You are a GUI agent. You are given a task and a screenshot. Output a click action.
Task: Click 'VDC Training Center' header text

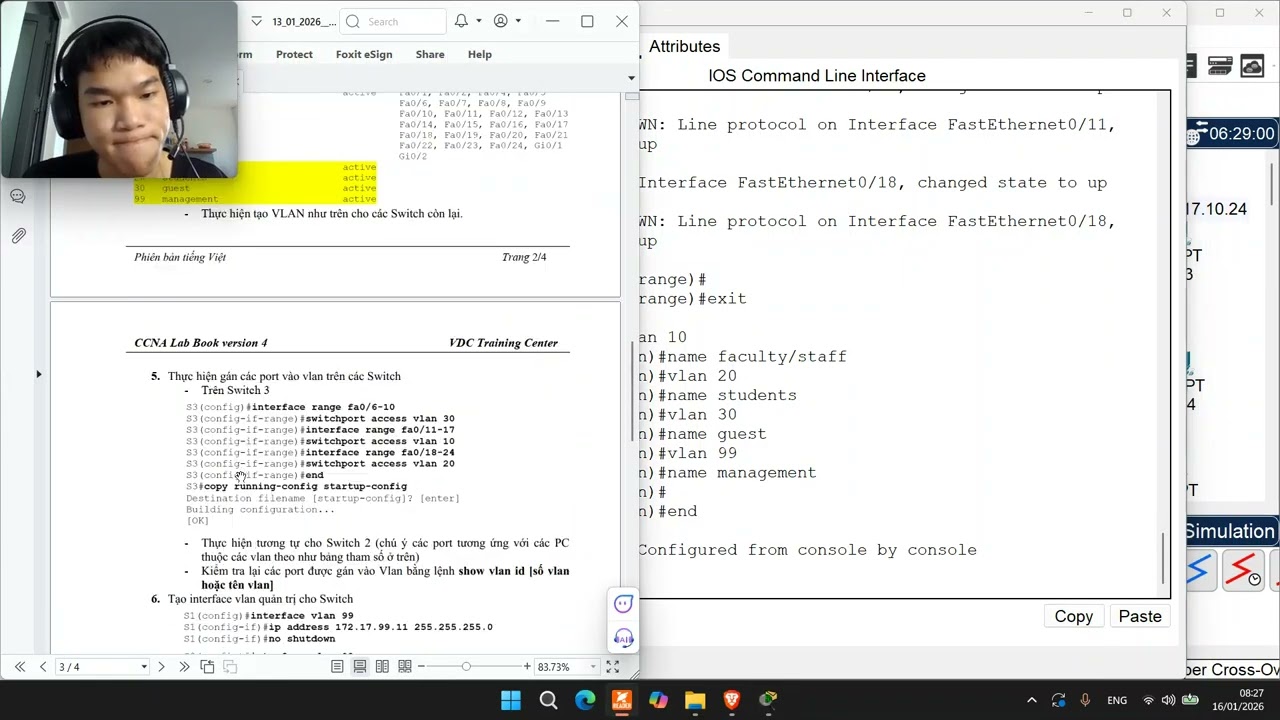tap(503, 343)
